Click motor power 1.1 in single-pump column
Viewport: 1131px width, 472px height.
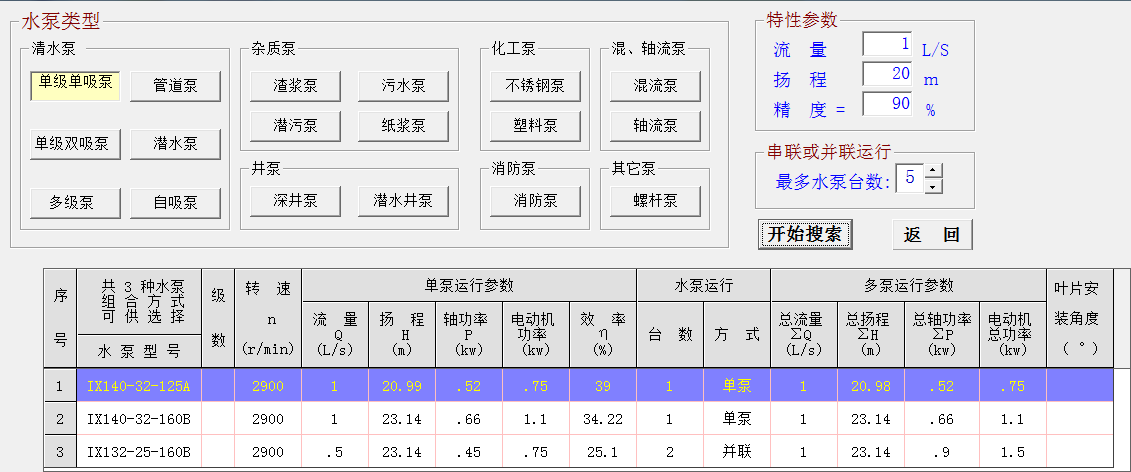click(x=536, y=419)
